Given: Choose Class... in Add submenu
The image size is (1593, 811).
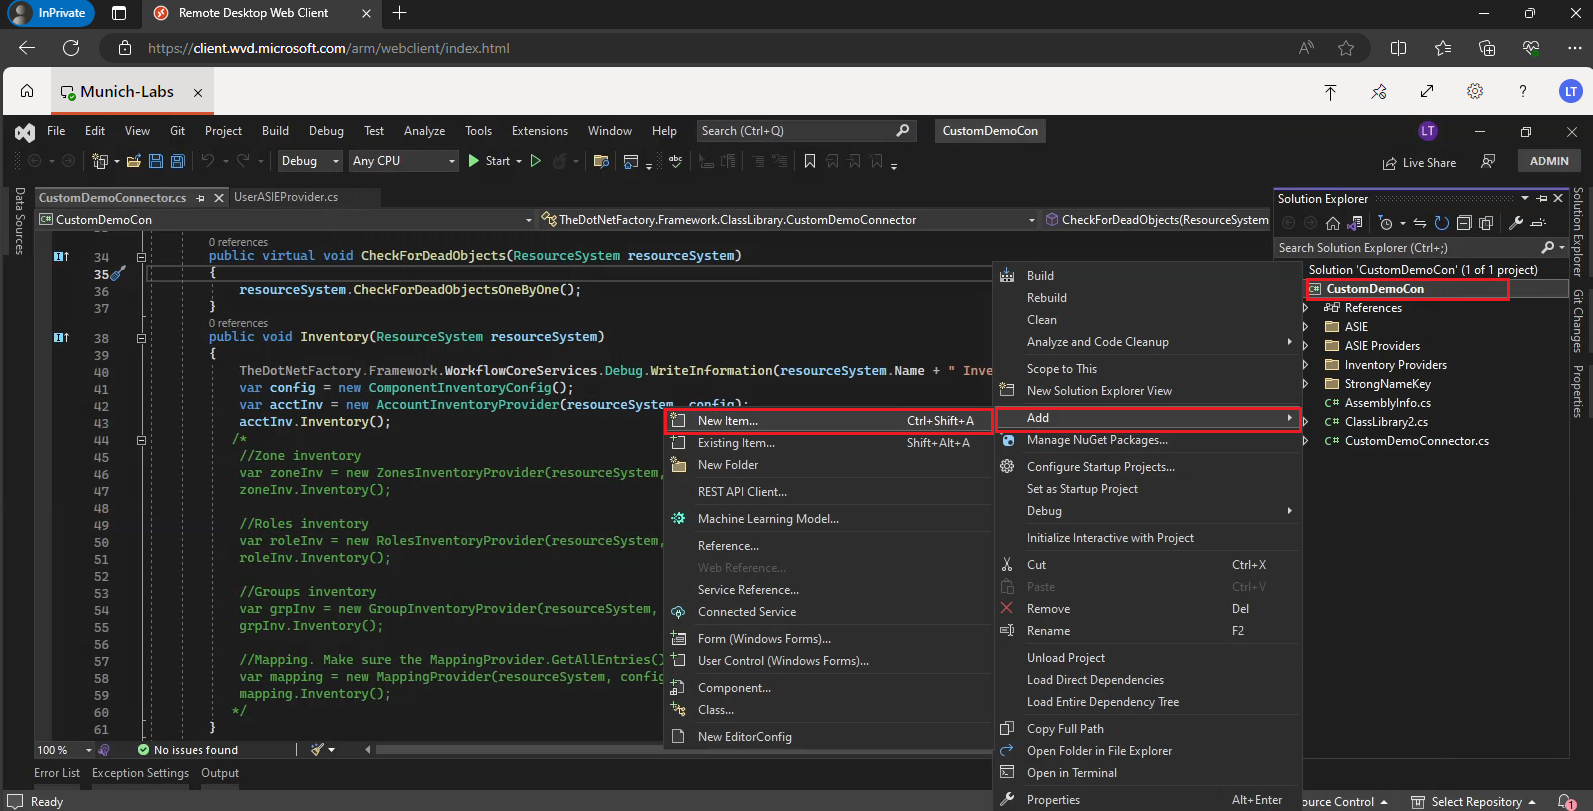Looking at the screenshot, I should coord(829,710).
